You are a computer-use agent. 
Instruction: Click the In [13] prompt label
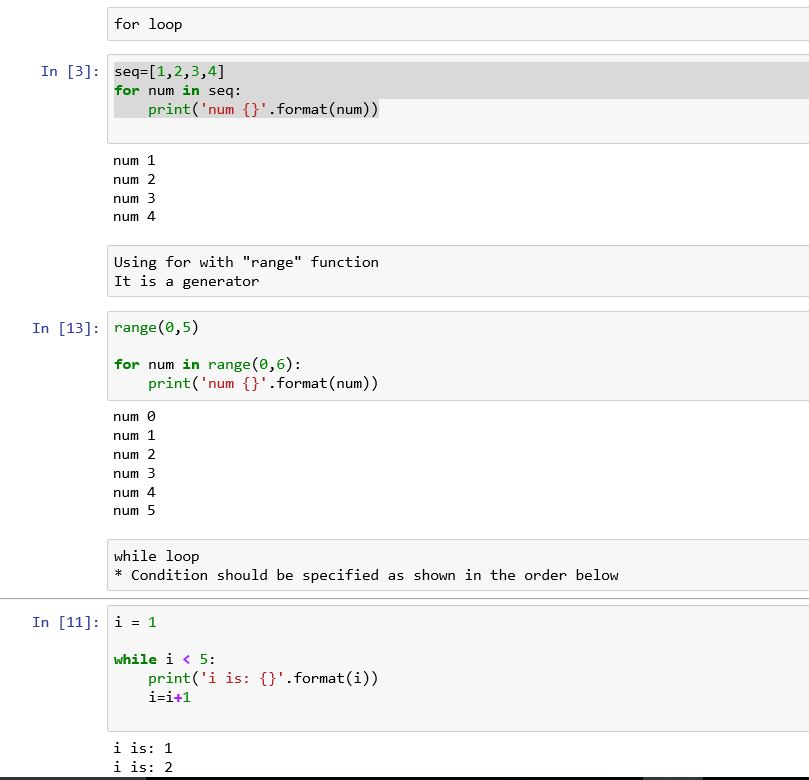pos(66,328)
